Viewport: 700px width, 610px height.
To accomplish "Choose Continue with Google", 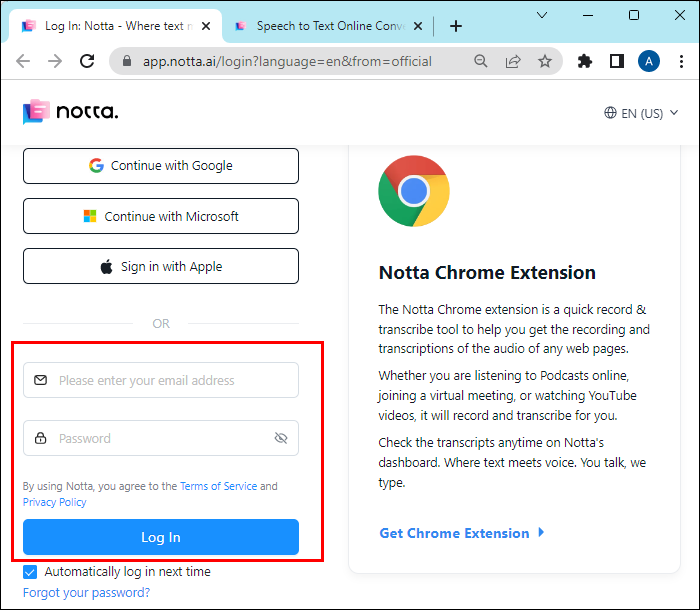I will 161,166.
